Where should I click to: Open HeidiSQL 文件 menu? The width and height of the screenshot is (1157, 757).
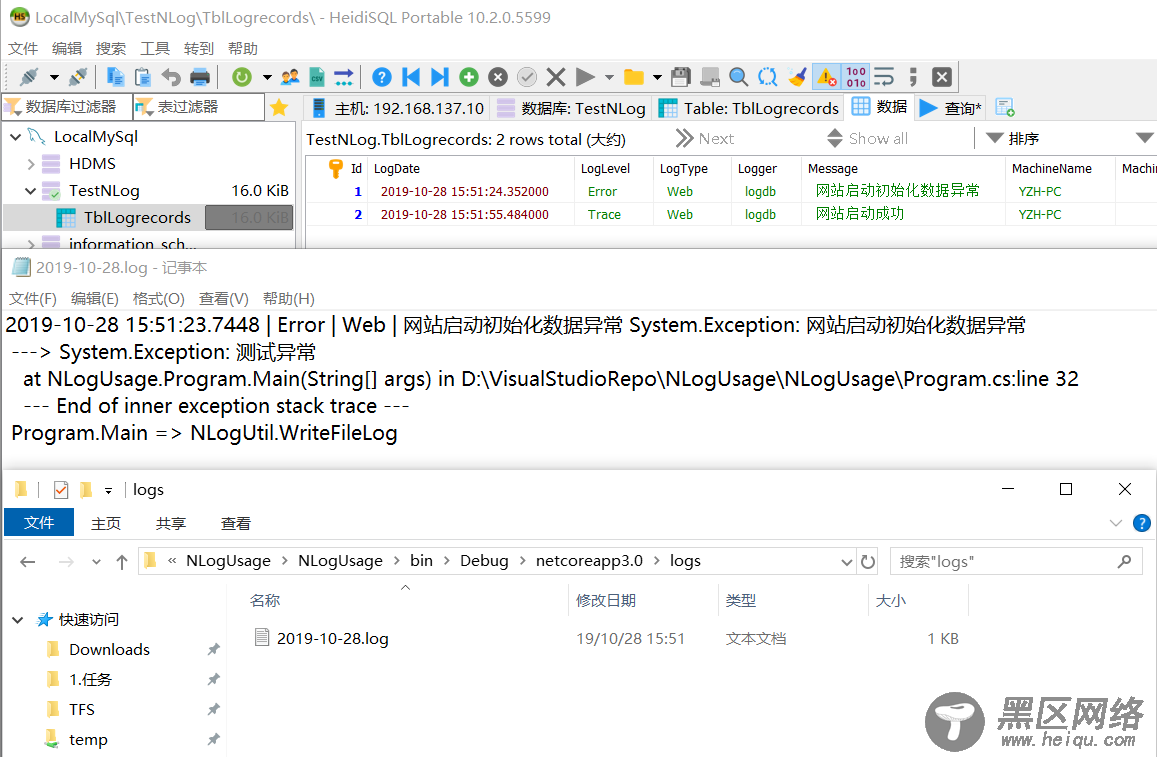coord(23,49)
